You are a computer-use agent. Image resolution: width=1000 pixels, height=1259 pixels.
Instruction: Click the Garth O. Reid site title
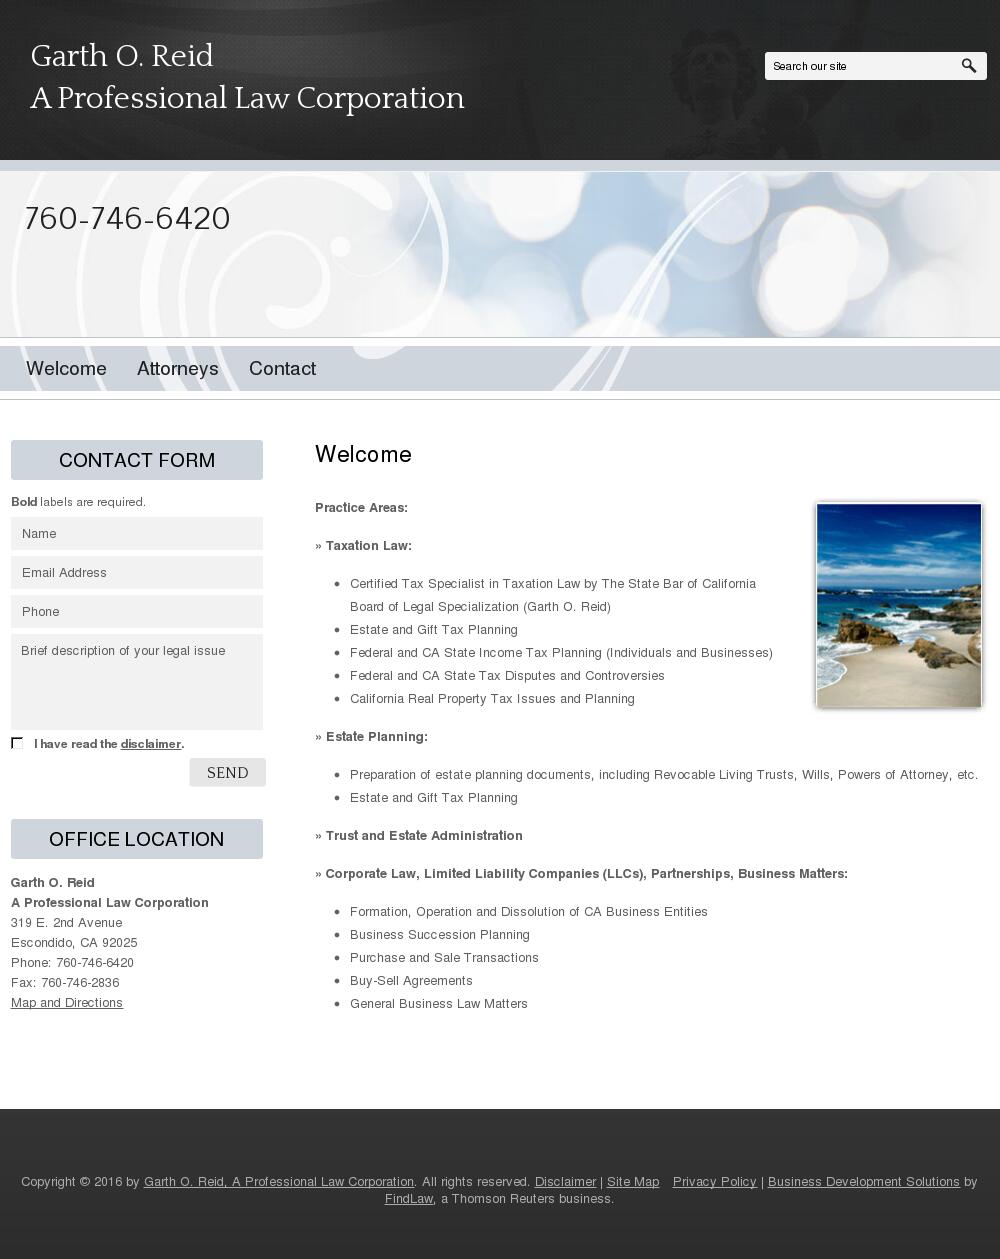[247, 77]
